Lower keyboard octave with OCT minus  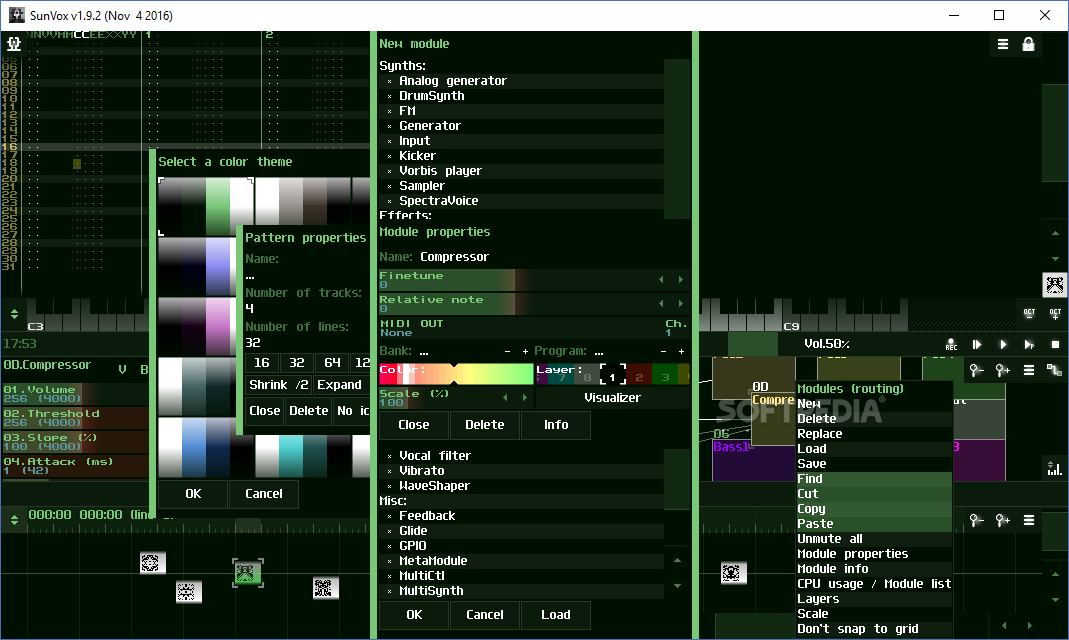click(x=1029, y=314)
